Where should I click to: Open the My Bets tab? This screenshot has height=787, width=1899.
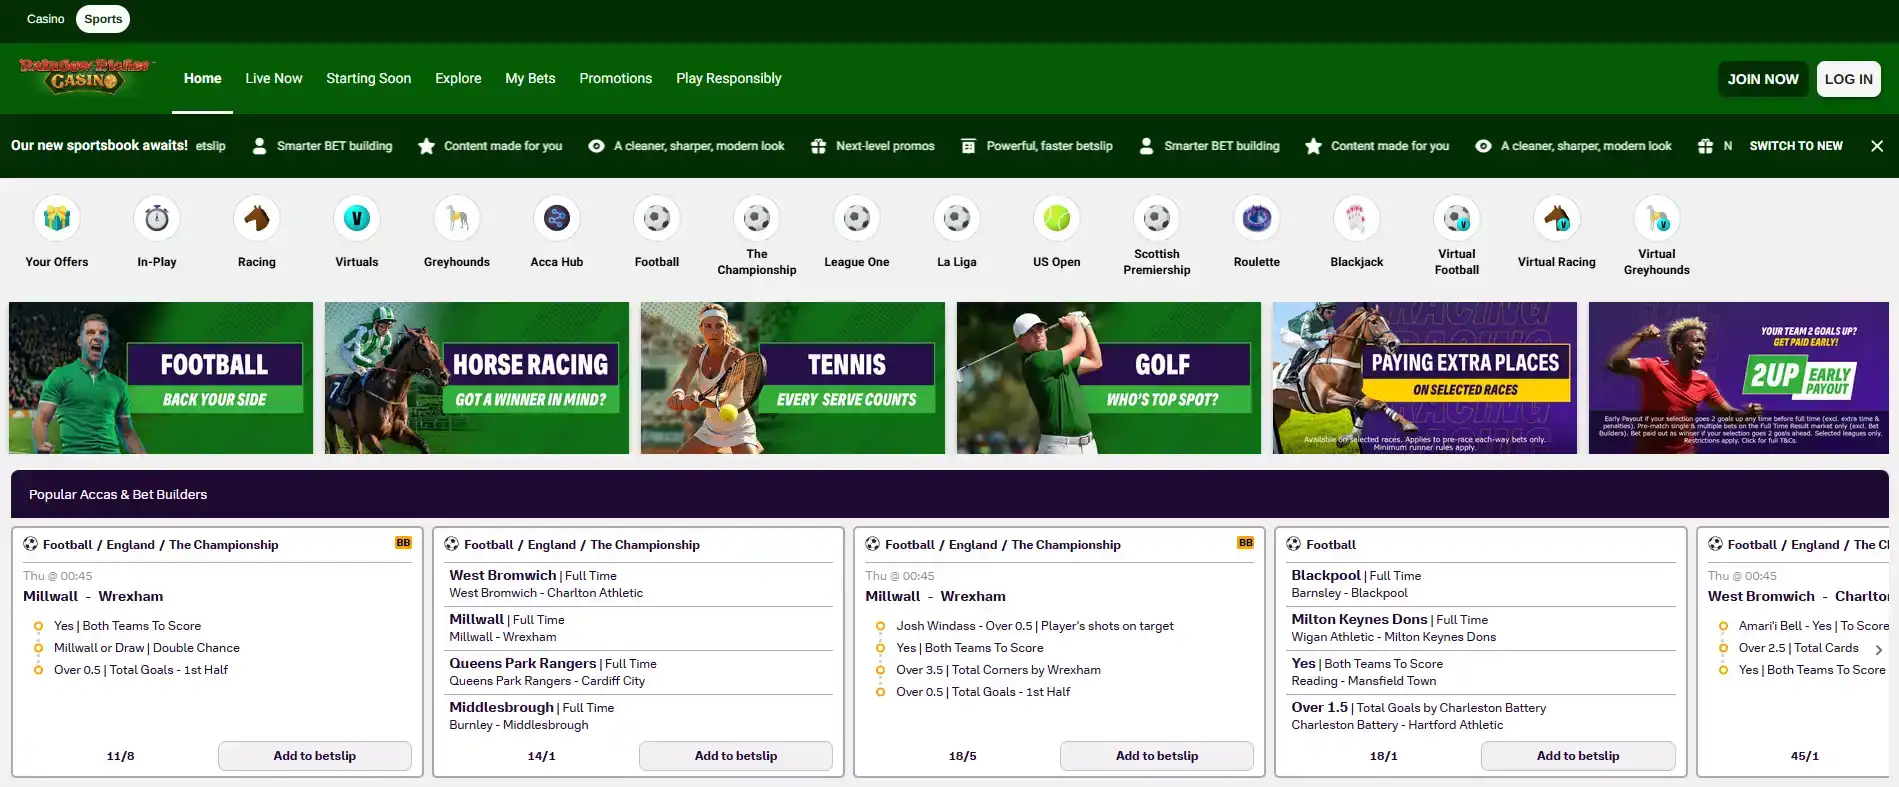pyautogui.click(x=530, y=78)
